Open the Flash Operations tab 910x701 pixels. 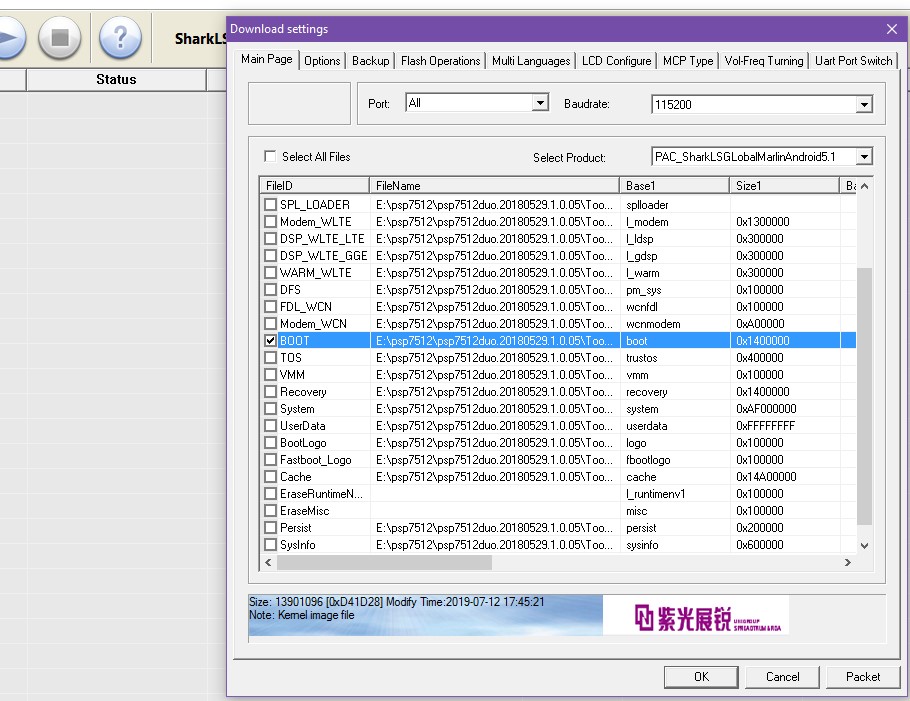(440, 61)
